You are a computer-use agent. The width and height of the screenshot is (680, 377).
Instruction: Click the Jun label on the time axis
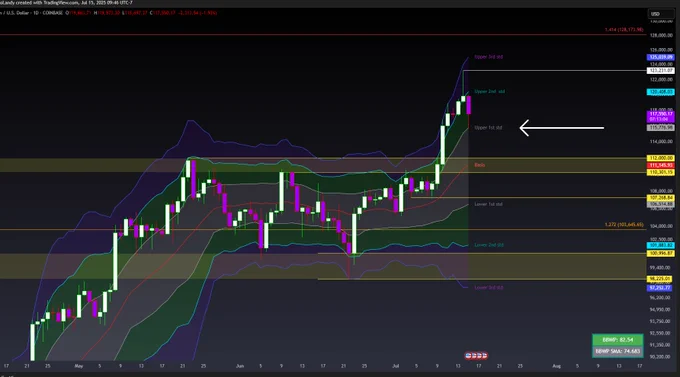(x=240, y=366)
